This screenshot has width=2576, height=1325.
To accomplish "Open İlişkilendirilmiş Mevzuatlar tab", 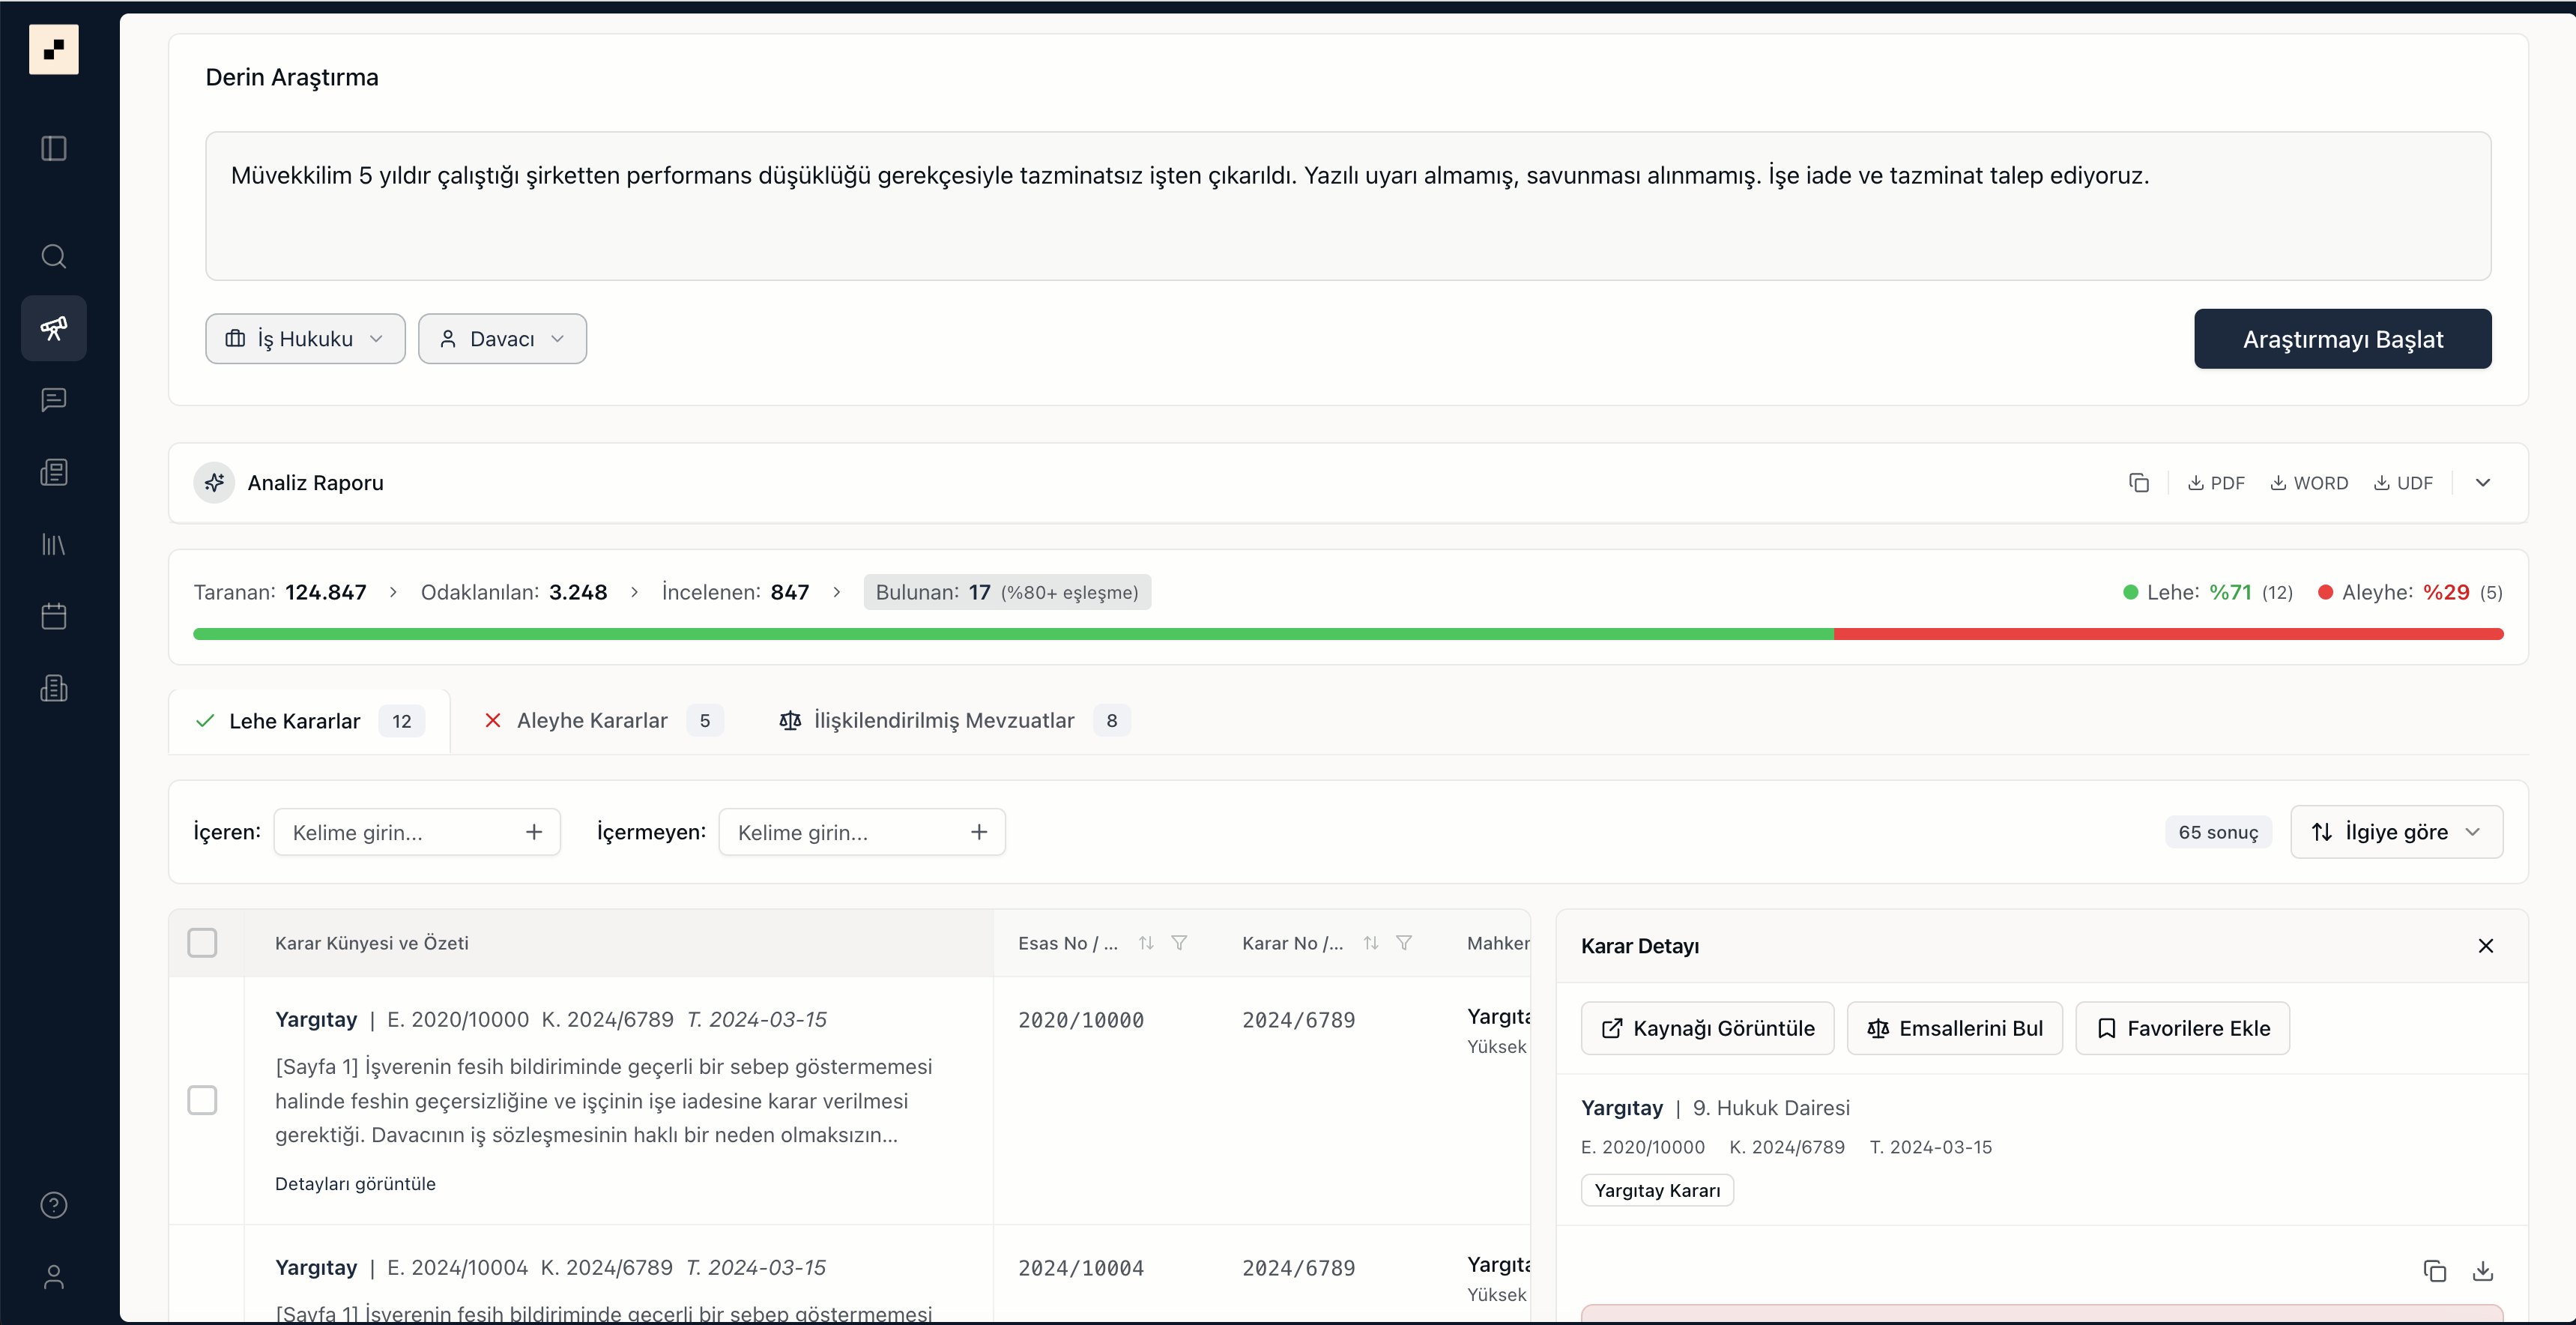I will coord(943,721).
